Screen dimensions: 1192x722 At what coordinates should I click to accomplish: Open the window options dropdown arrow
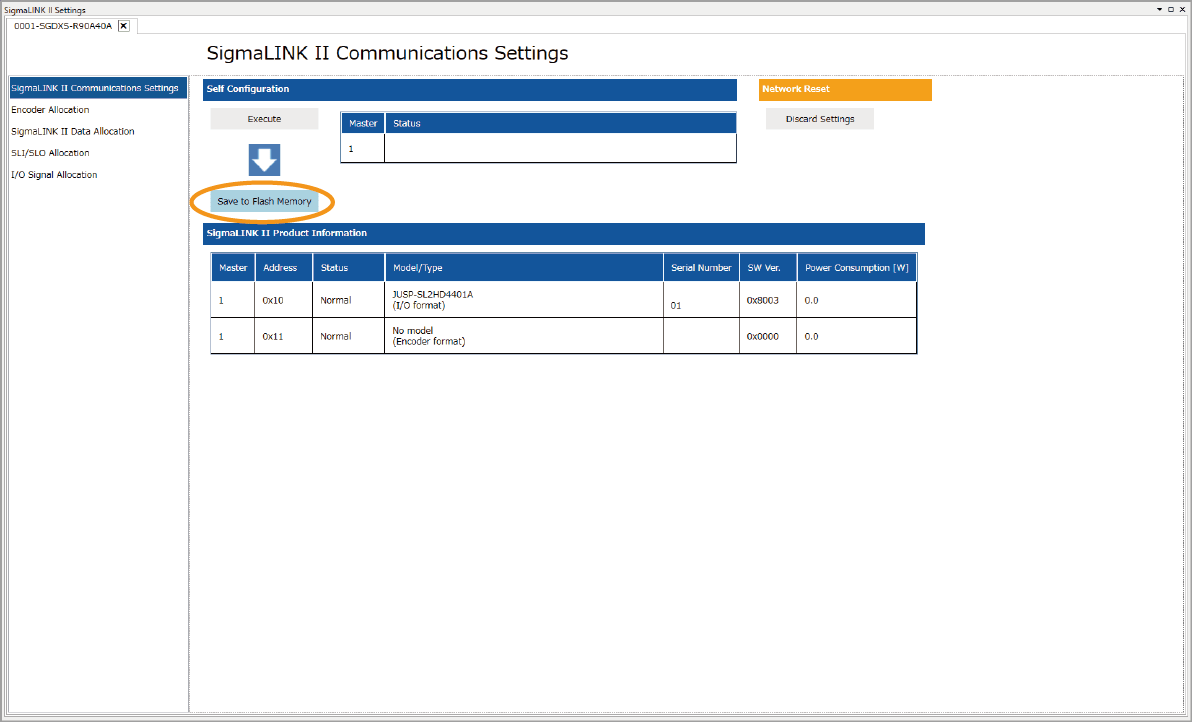coord(1160,9)
